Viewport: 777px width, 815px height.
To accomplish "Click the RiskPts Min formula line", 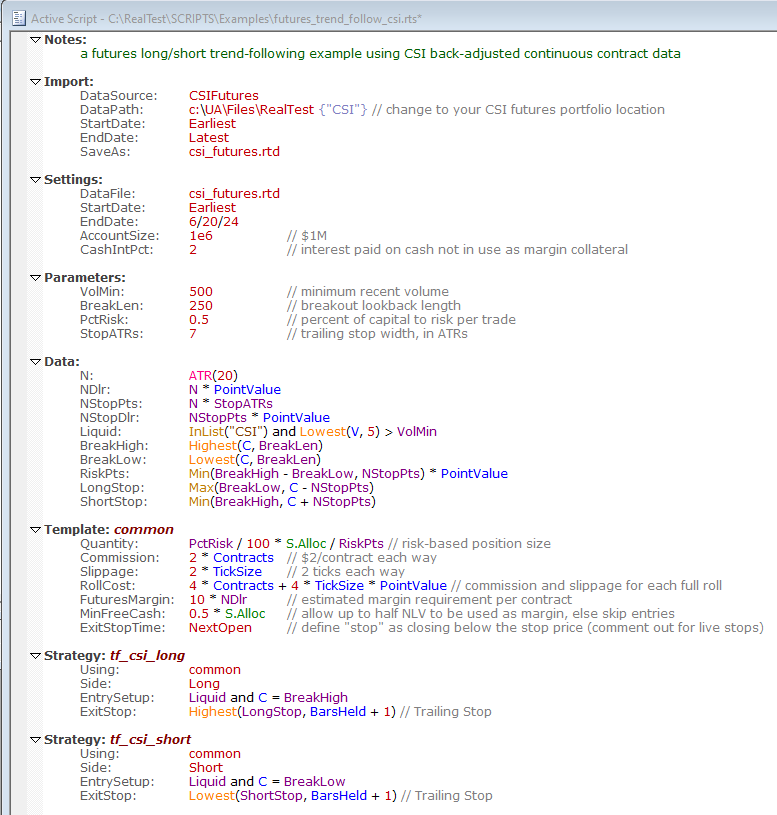I will point(348,474).
